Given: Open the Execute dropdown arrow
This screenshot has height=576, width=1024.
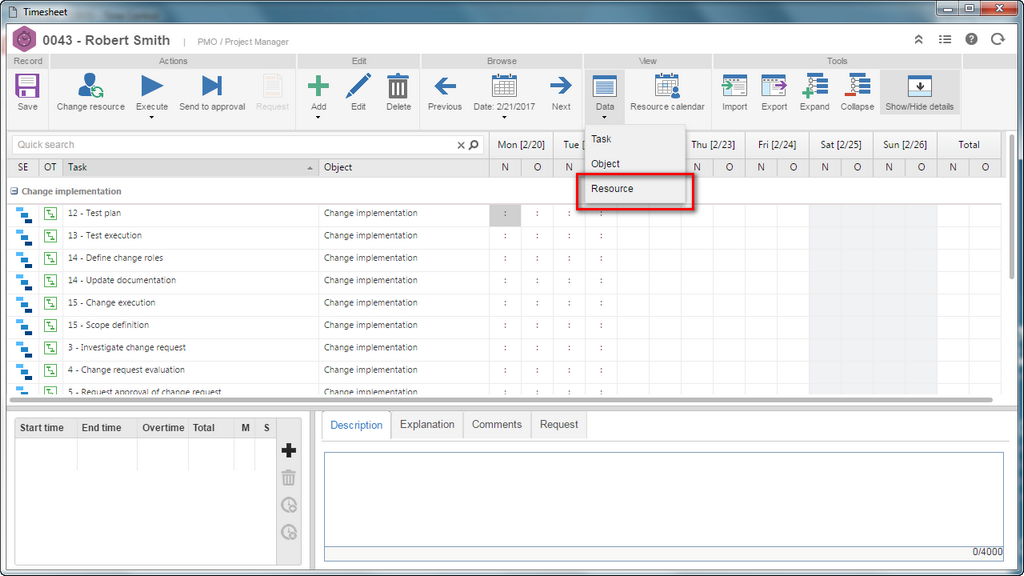Looking at the screenshot, I should point(152,118).
